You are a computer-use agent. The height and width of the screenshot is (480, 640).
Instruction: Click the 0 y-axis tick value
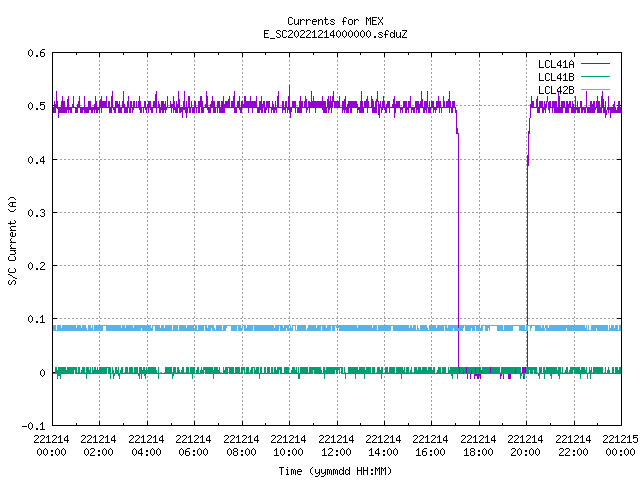[42, 373]
